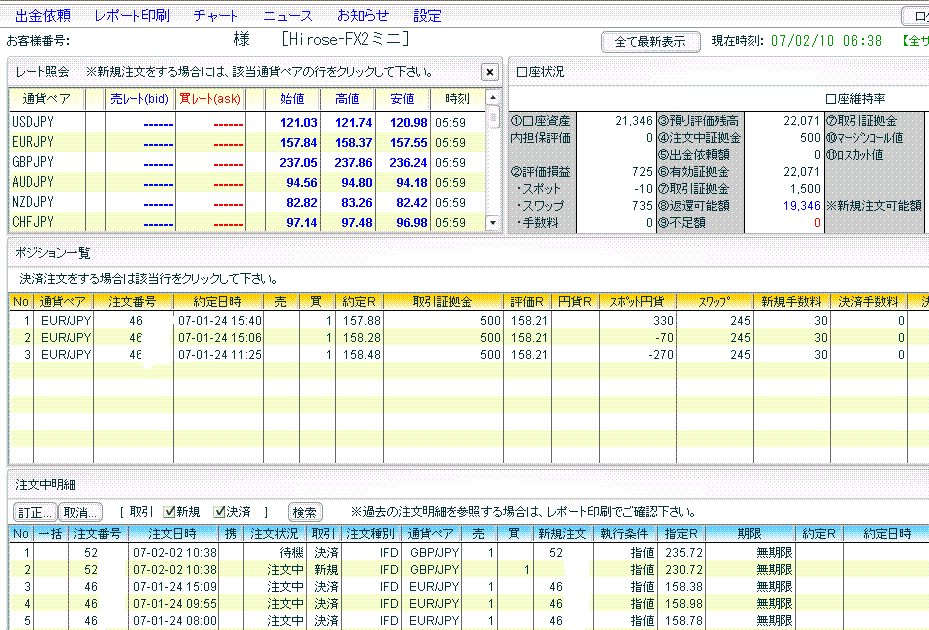The image size is (929, 630).
Task: Uncheck the 決済 filter checkbox
Action: click(x=220, y=512)
